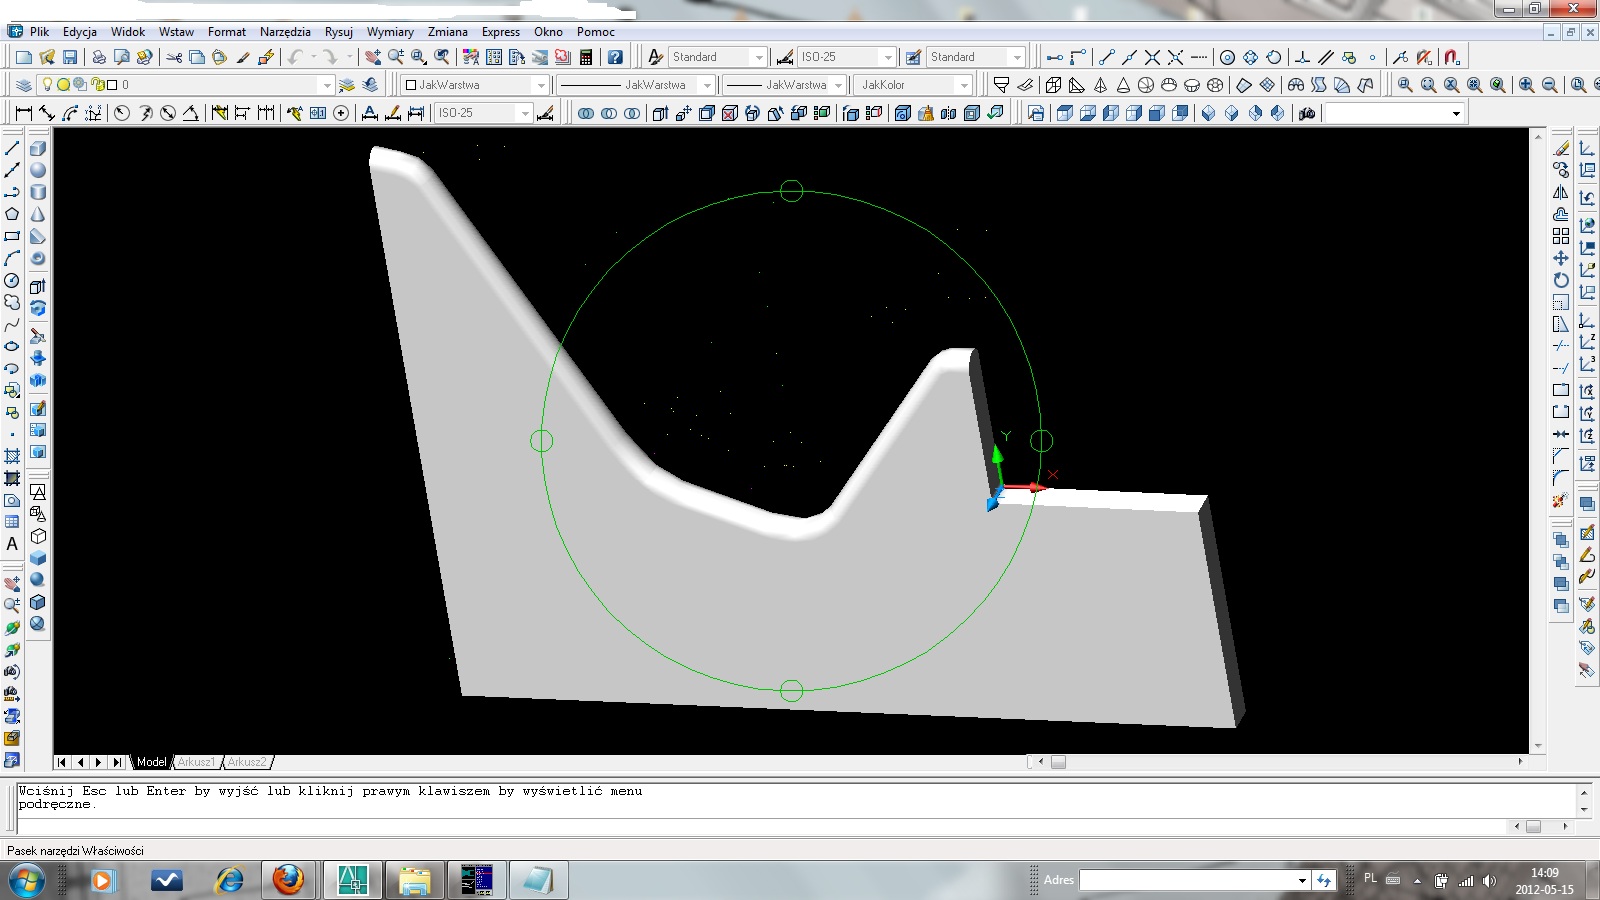Click the Save drawing icon
This screenshot has width=1600, height=900.
(x=70, y=57)
